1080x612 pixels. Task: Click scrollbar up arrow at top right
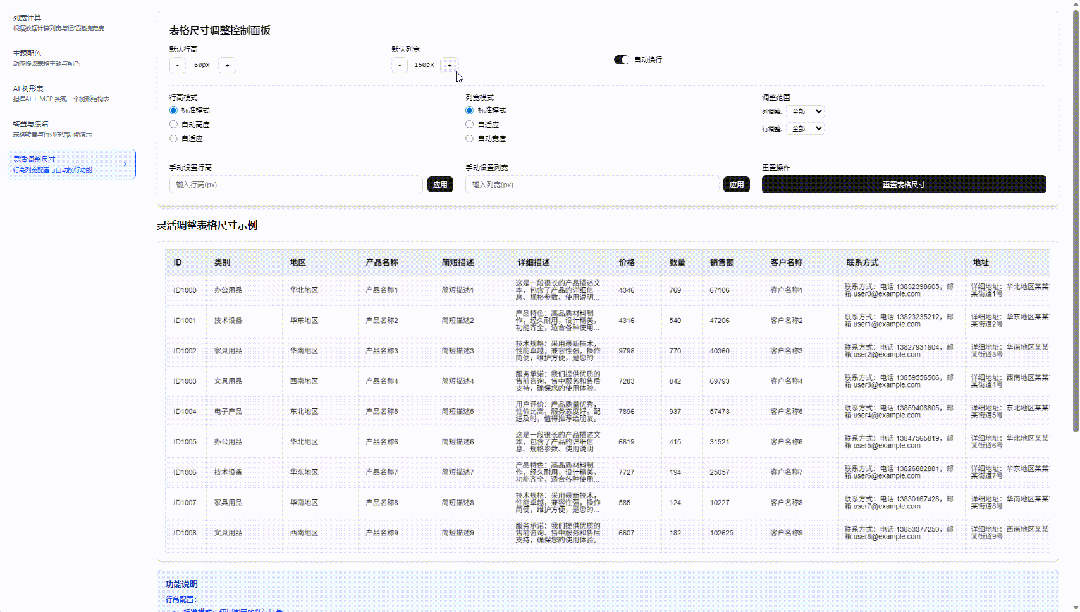[x=1075, y=4]
